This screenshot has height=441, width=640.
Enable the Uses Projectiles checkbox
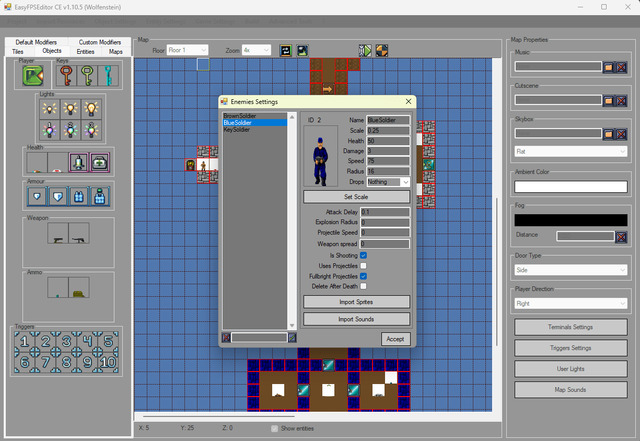coord(363,266)
